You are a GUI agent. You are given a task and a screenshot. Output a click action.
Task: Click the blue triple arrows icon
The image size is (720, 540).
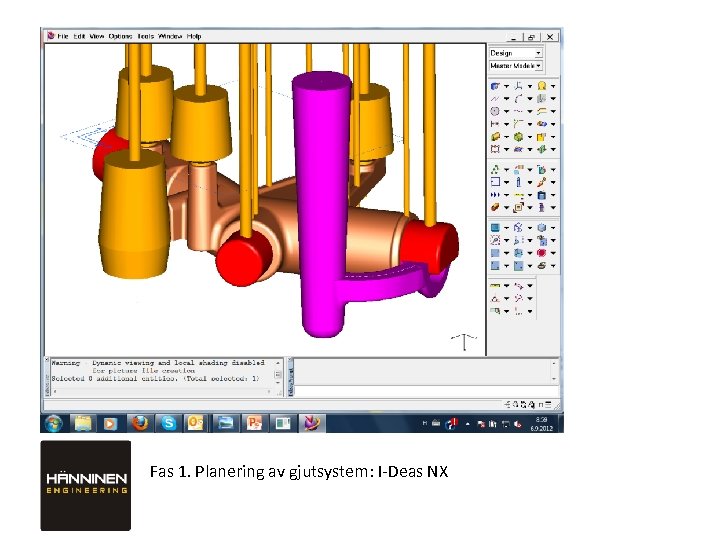[x=495, y=195]
